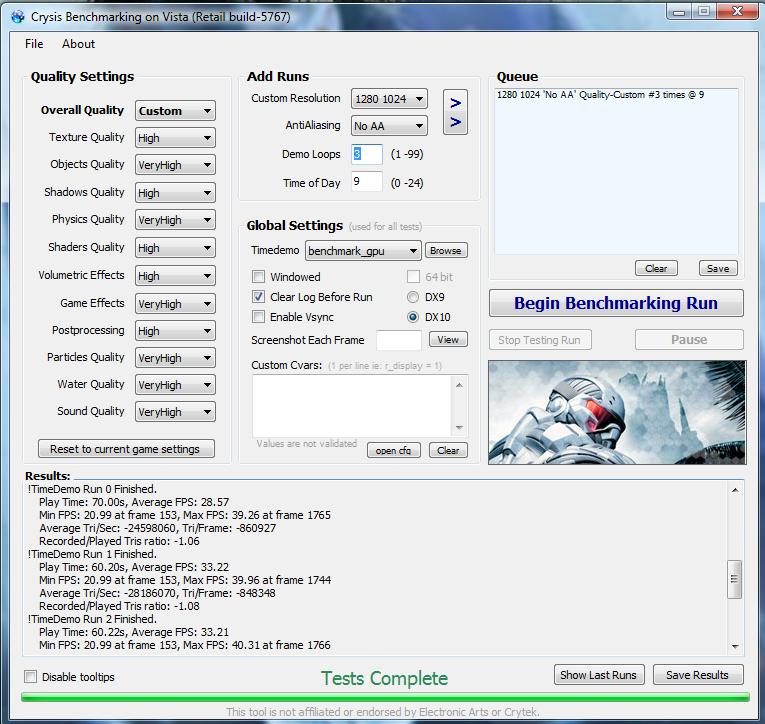Viewport: 765px width, 724px height.
Task: Click the Crysis app icon in title bar
Action: (18, 17)
